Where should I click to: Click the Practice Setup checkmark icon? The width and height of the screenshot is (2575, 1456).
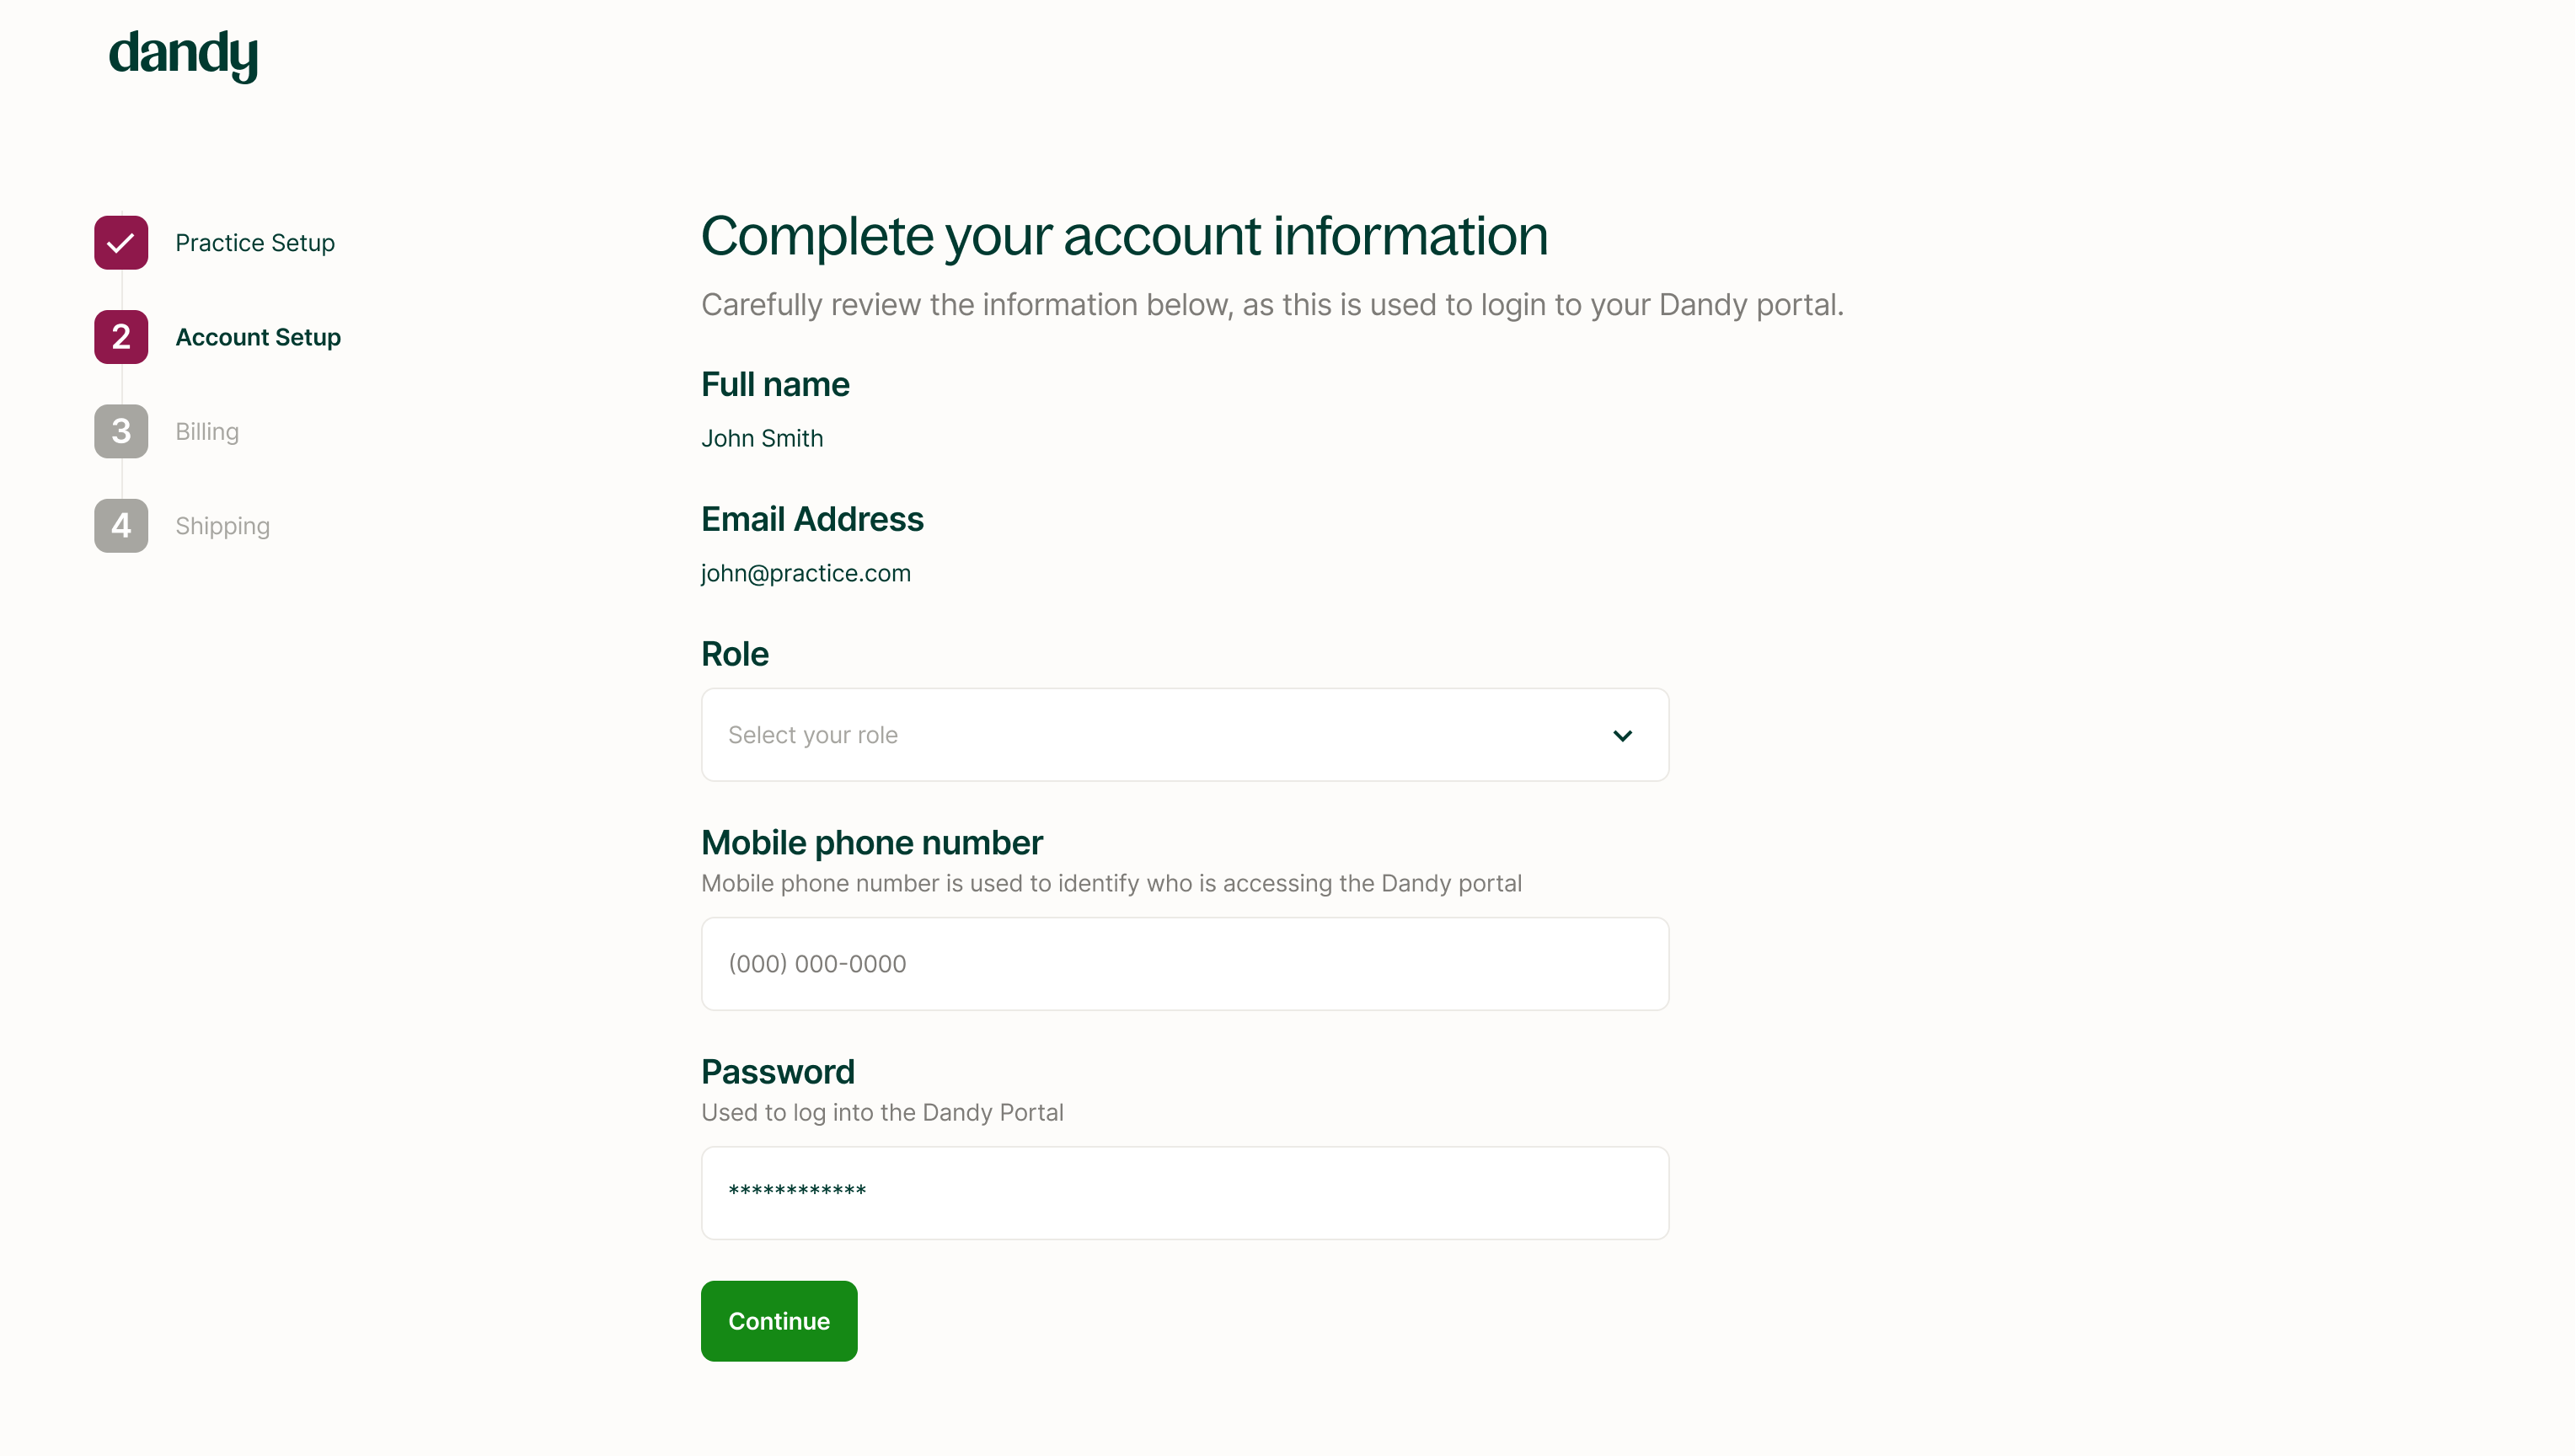[x=121, y=243]
